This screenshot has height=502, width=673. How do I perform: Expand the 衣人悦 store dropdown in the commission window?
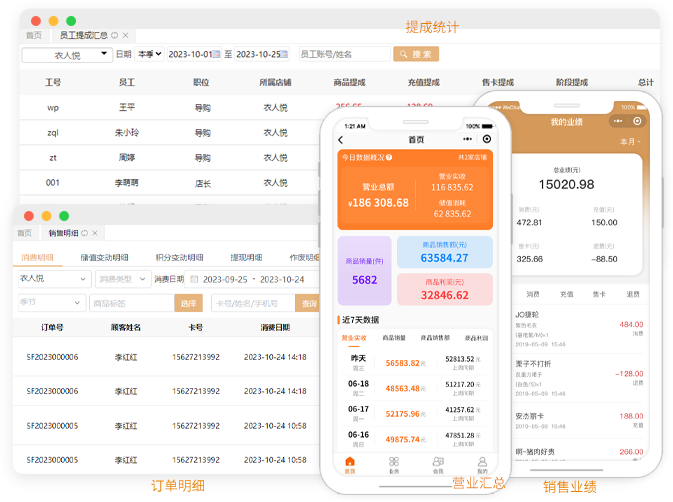[67, 55]
